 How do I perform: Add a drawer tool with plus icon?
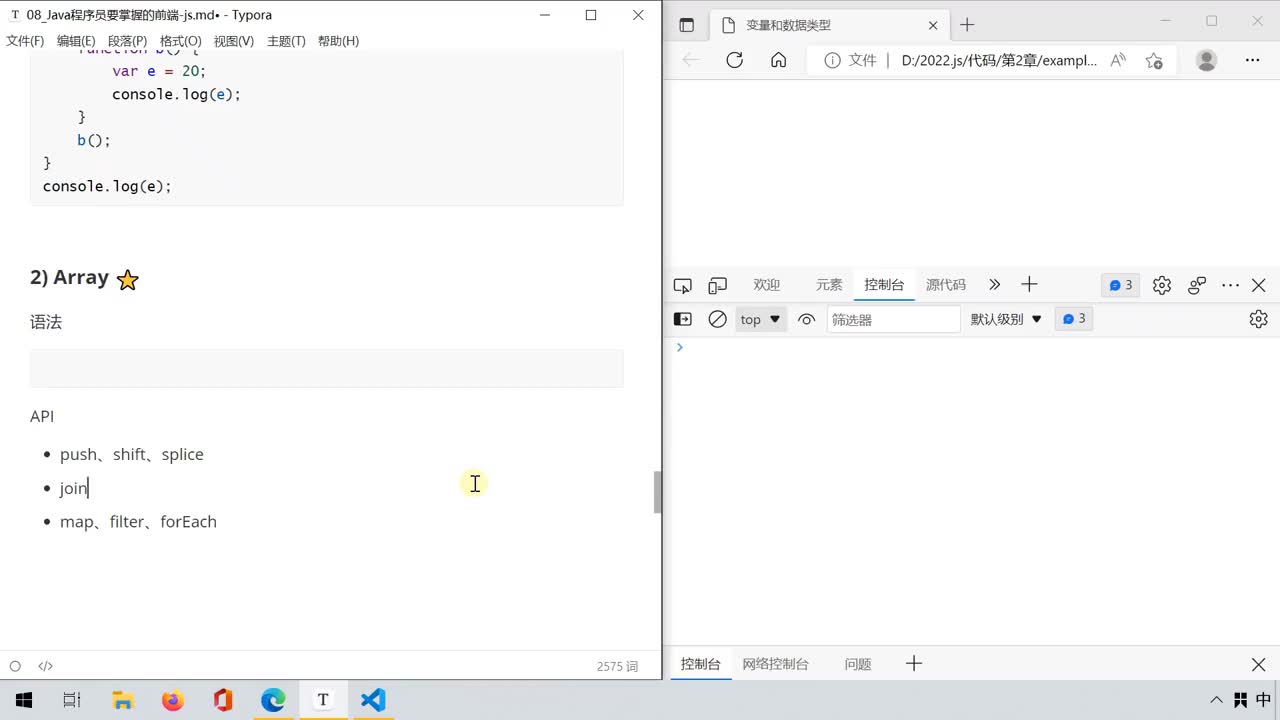914,664
